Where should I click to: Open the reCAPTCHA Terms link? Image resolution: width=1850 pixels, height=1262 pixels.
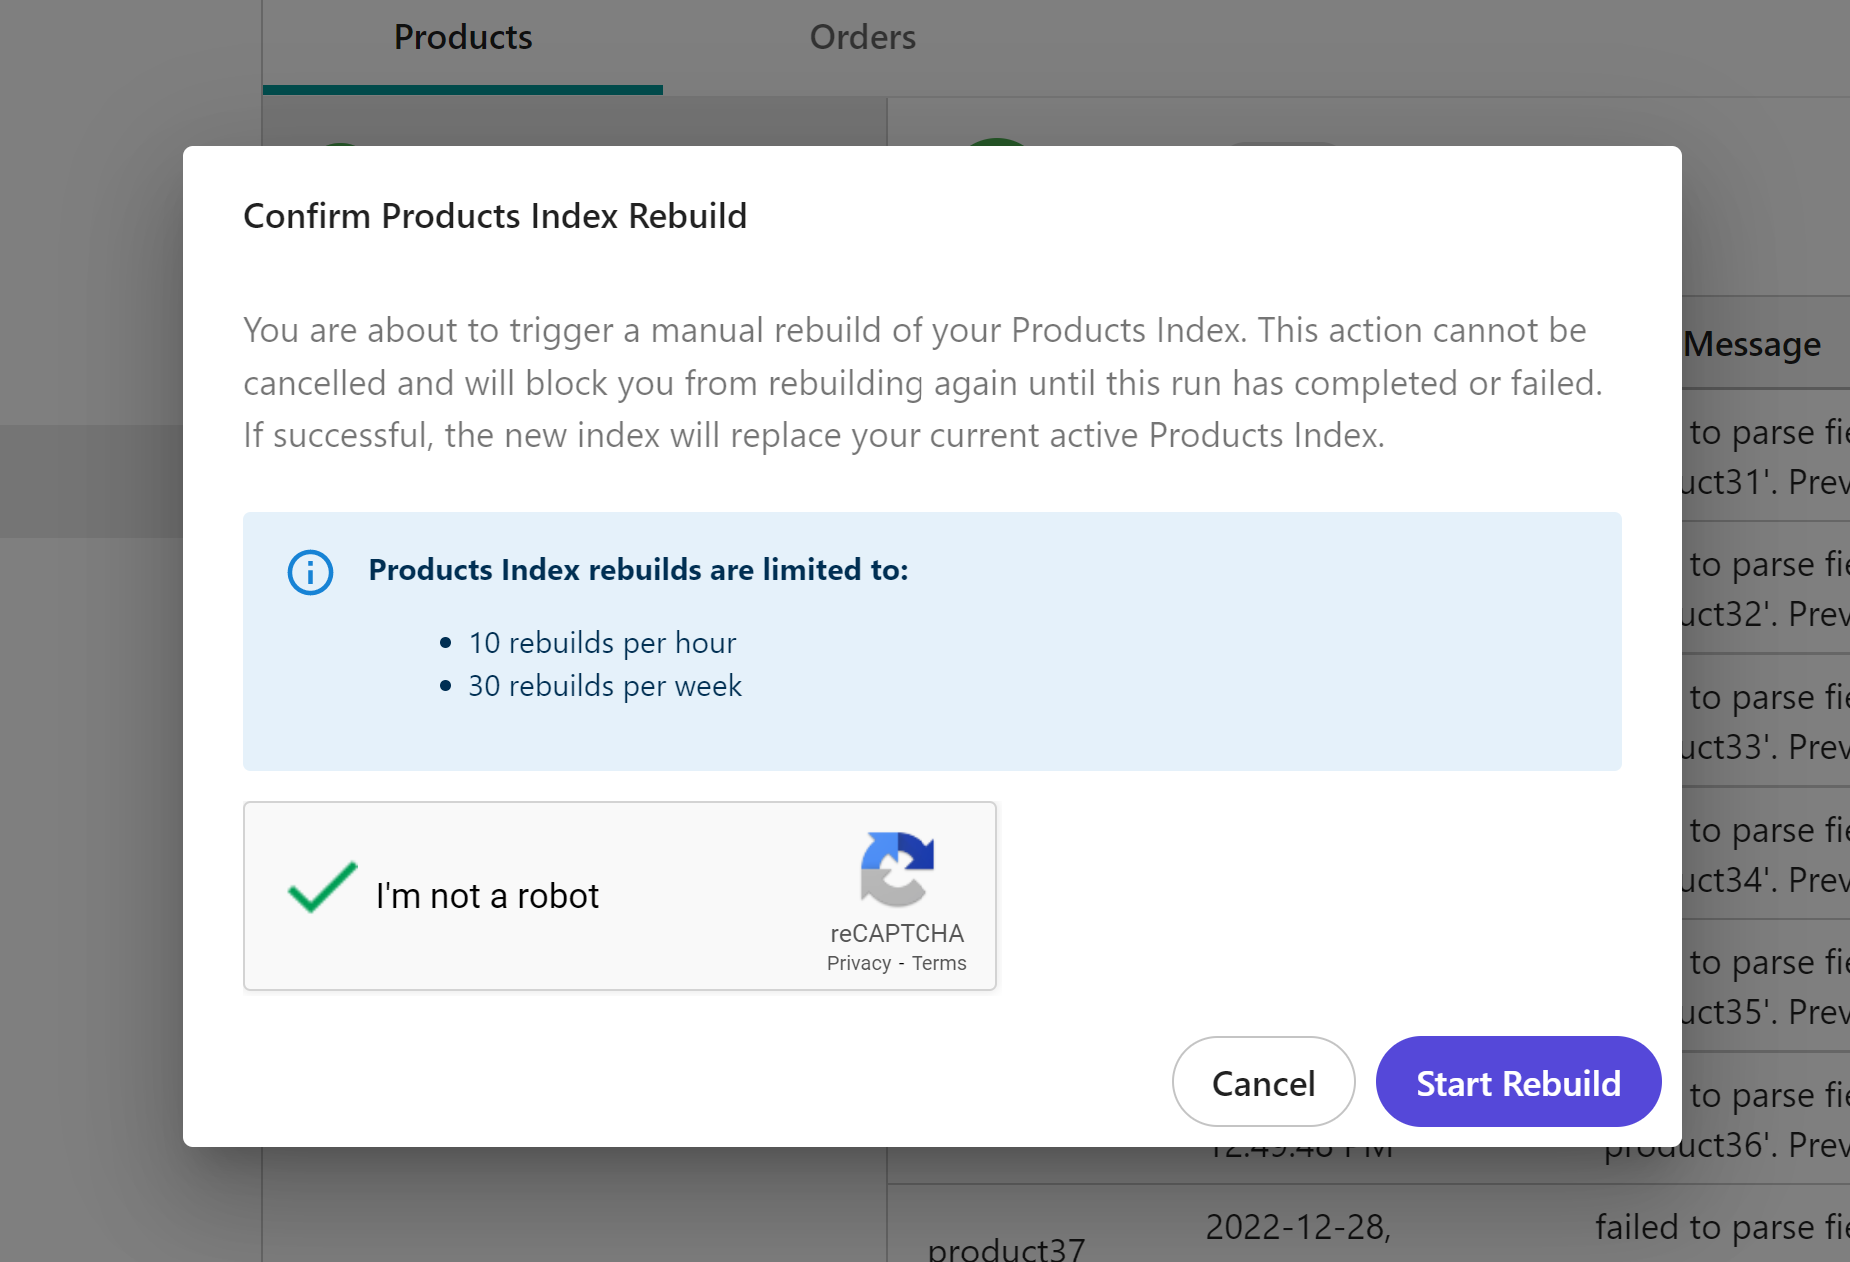tap(939, 963)
